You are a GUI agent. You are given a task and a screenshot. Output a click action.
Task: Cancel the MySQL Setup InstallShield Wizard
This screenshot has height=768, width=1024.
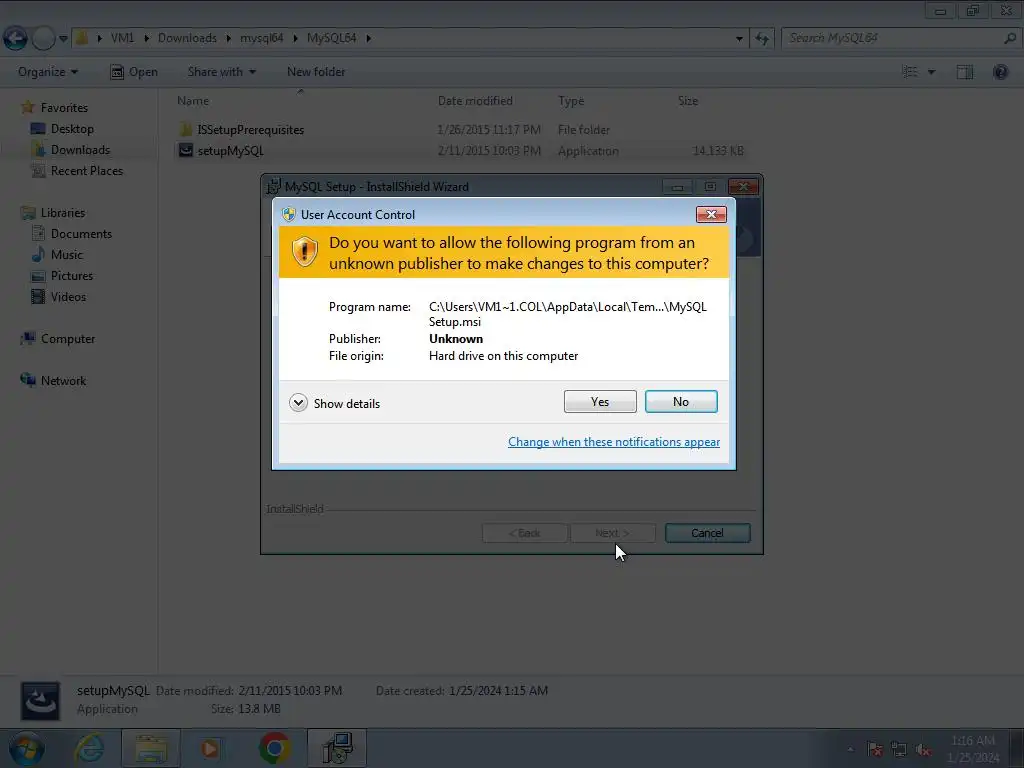pyautogui.click(x=707, y=533)
